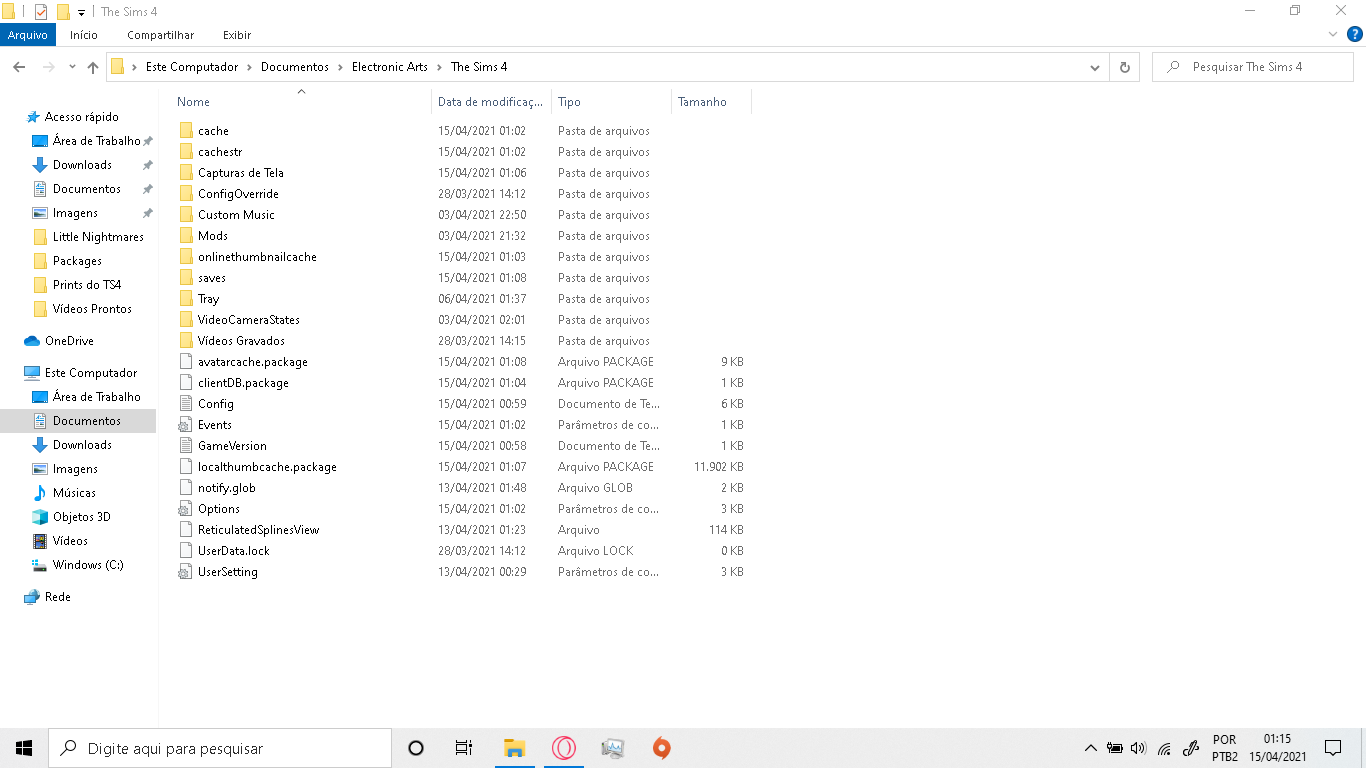Open the address bar history dropdown
Screen dimensions: 1366x768
[1095, 67]
